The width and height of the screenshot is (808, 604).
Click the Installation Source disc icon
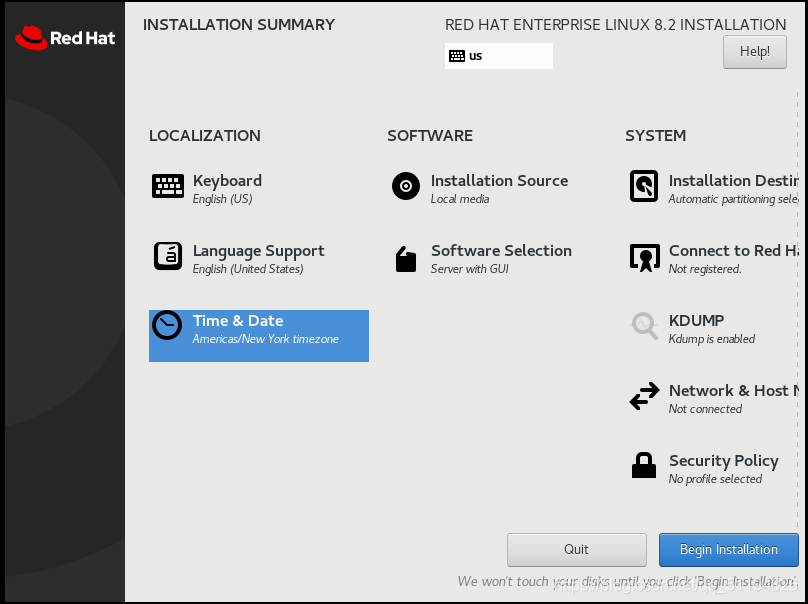pyautogui.click(x=406, y=186)
